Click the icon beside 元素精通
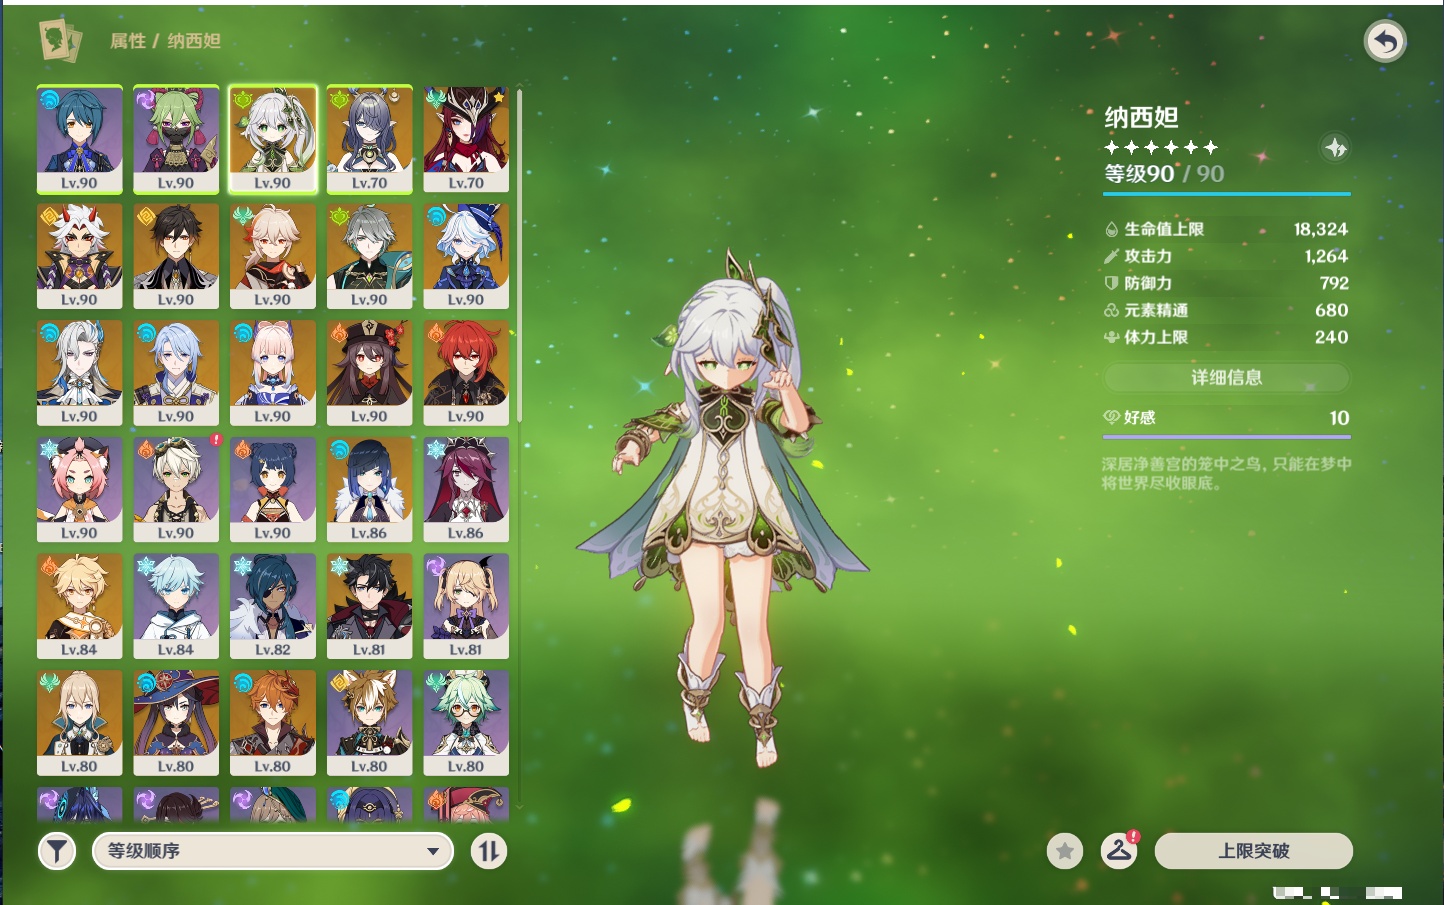The image size is (1444, 905). pos(1111,310)
